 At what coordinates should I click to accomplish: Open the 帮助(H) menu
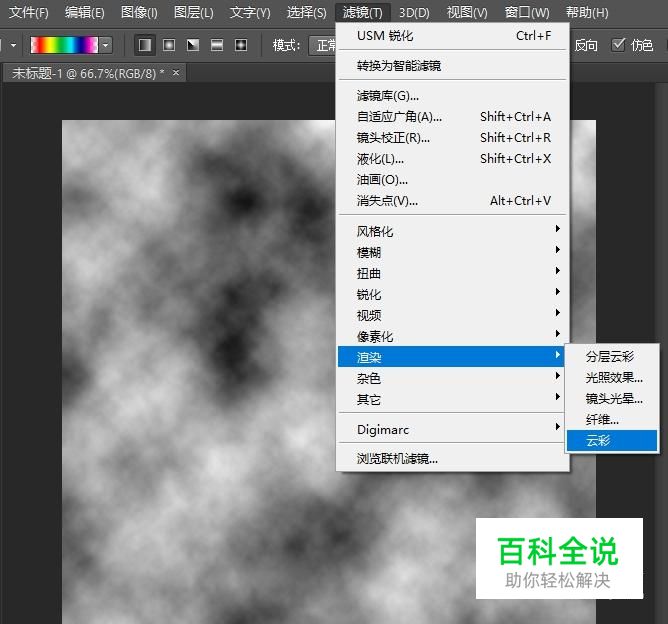(587, 12)
